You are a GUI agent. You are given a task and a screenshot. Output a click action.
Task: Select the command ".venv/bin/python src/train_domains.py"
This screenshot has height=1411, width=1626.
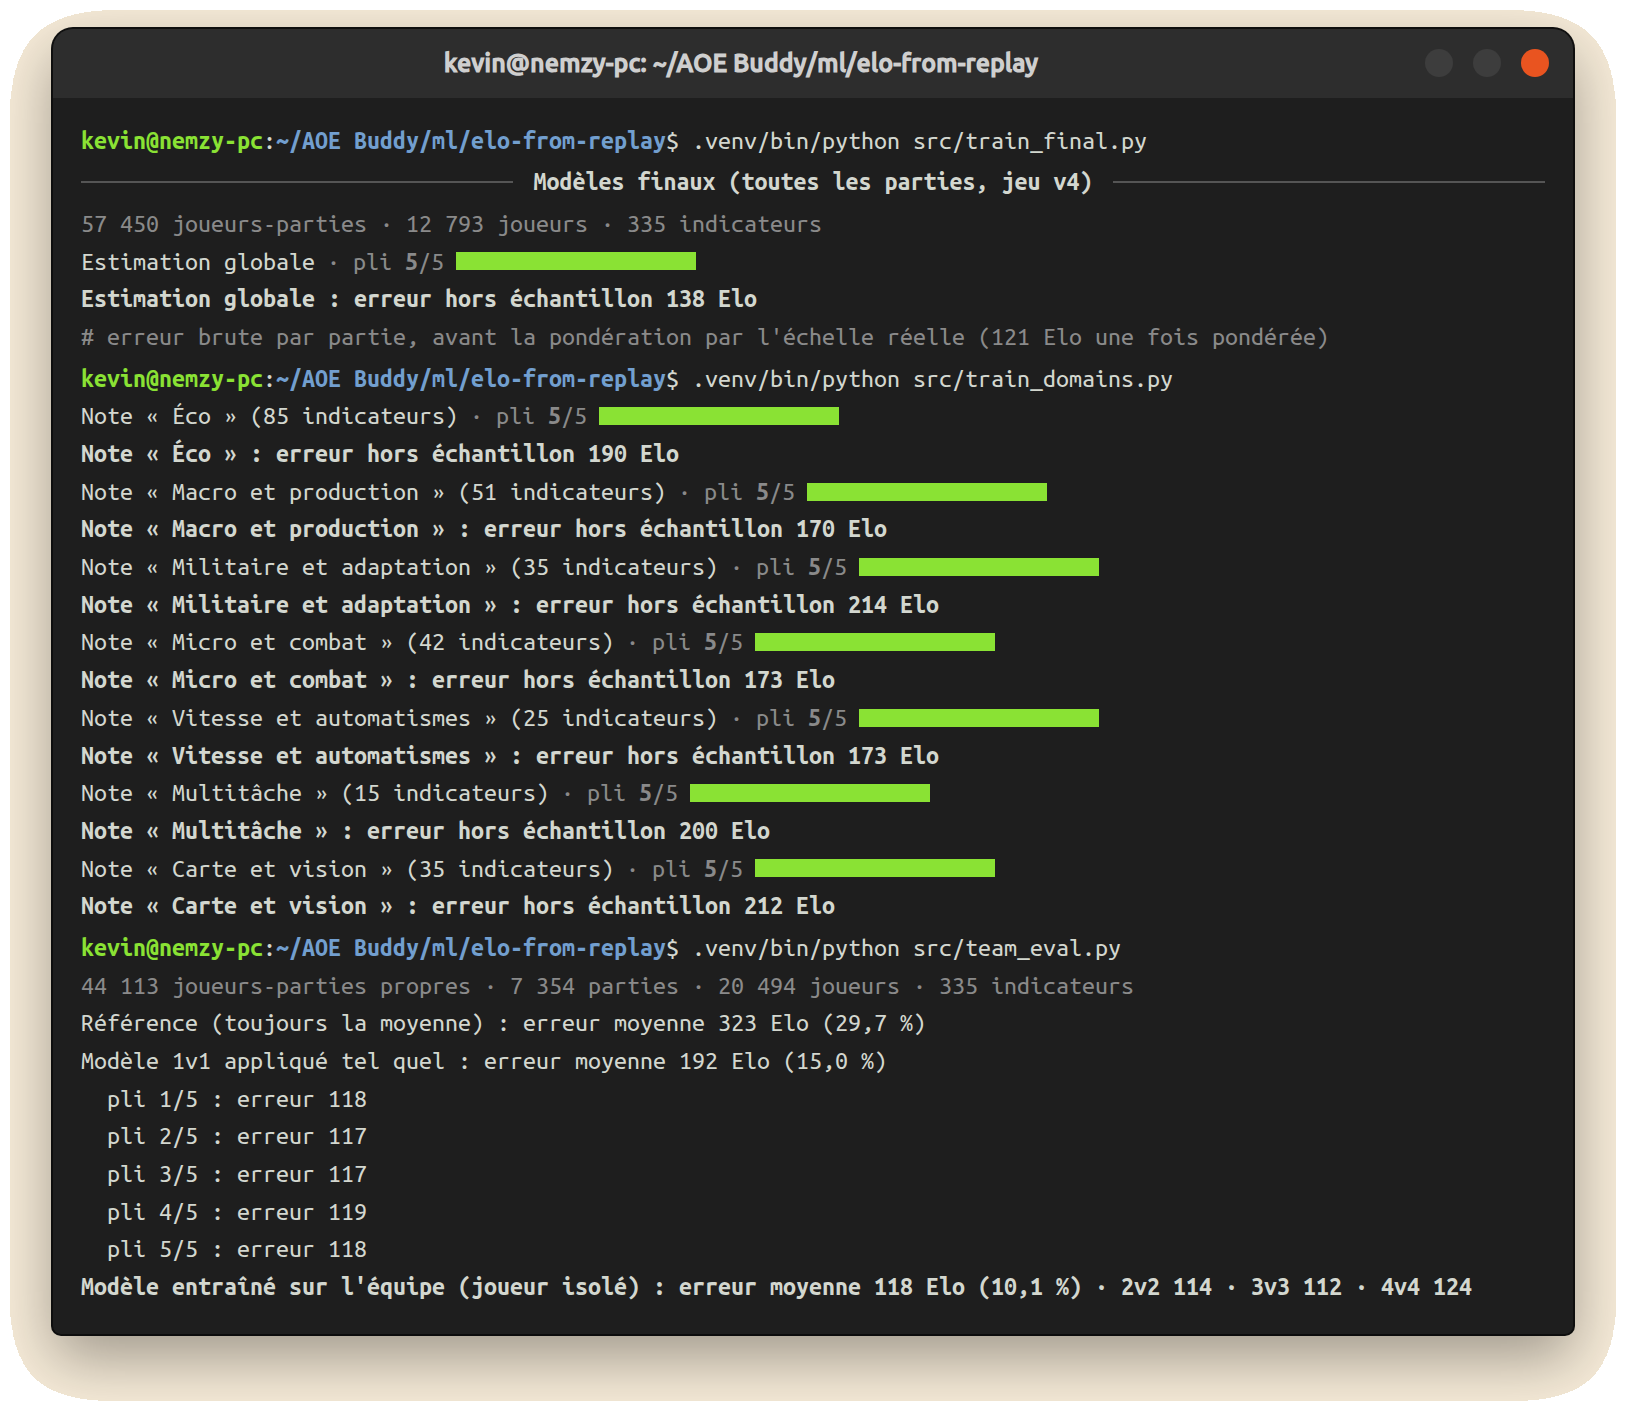coord(933,379)
